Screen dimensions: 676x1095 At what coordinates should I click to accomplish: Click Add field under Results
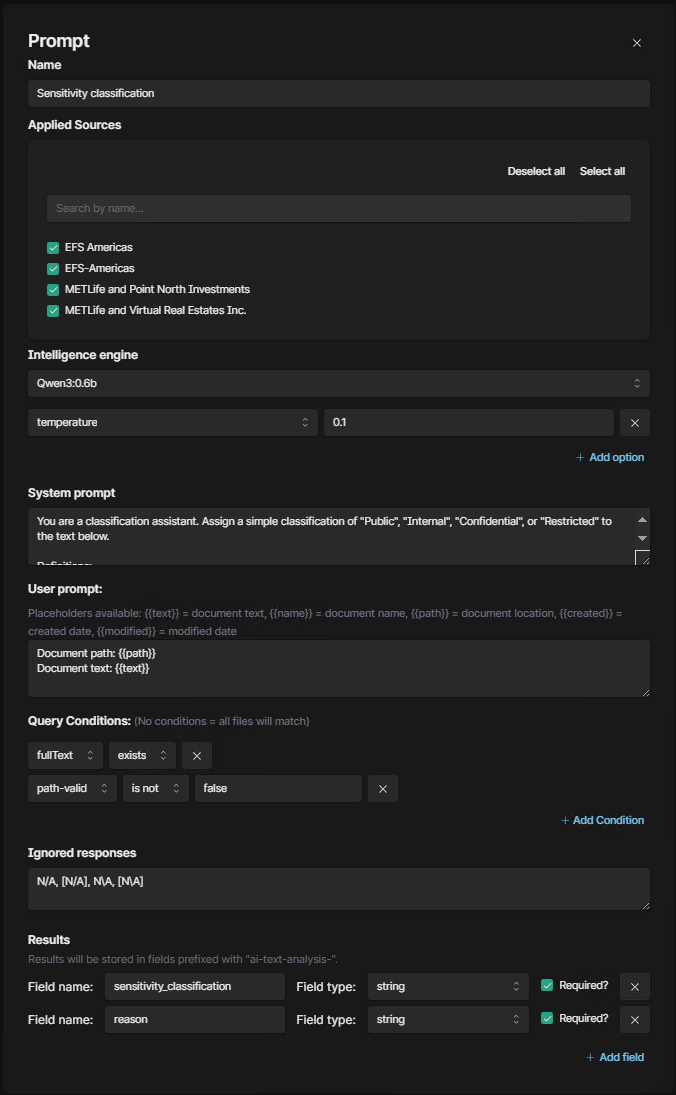coord(615,1057)
